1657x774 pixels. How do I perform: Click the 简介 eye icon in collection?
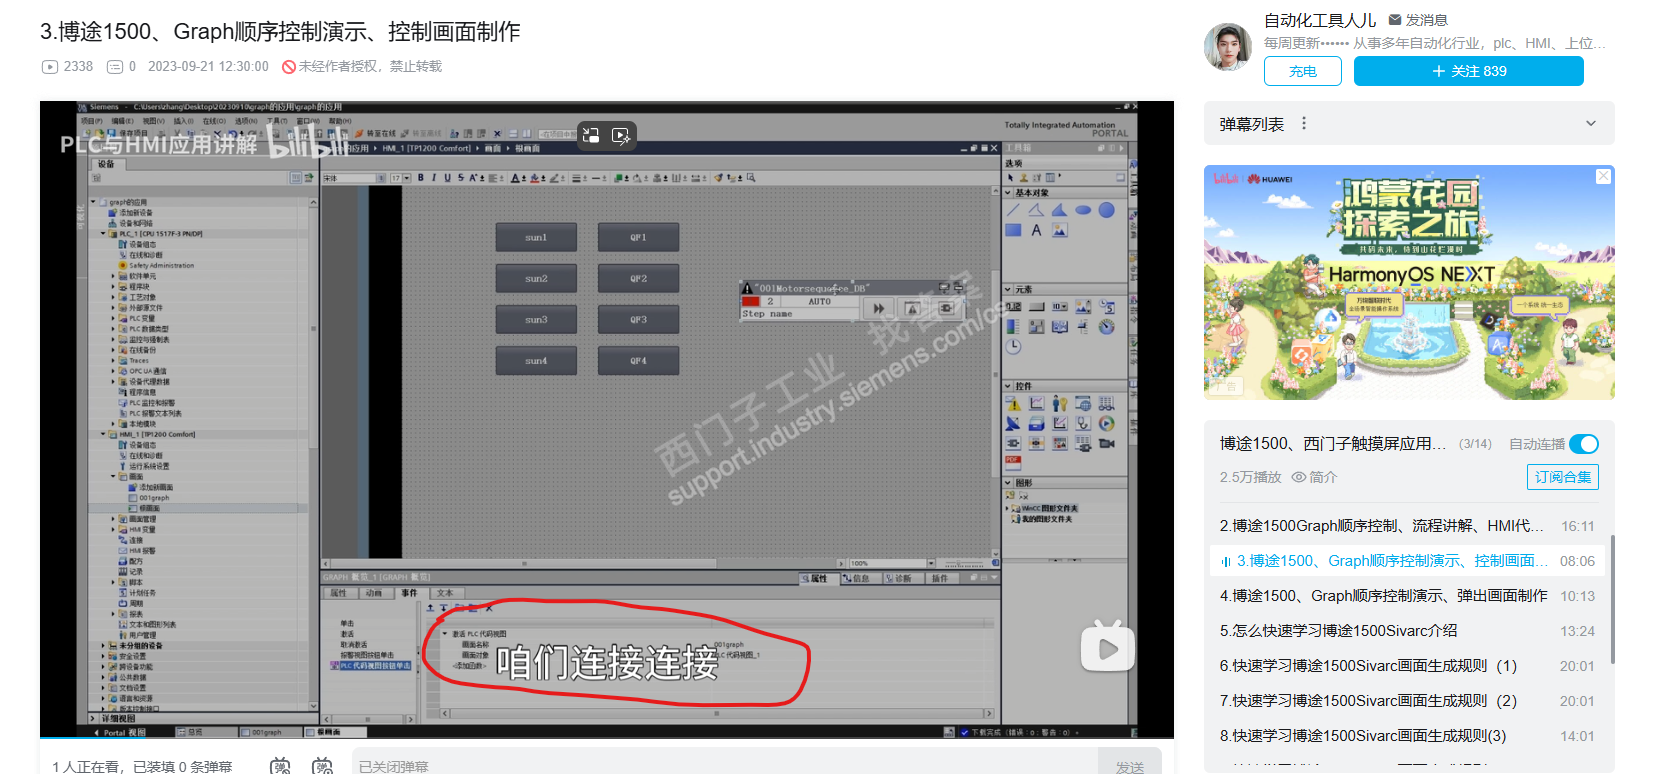click(x=1299, y=477)
